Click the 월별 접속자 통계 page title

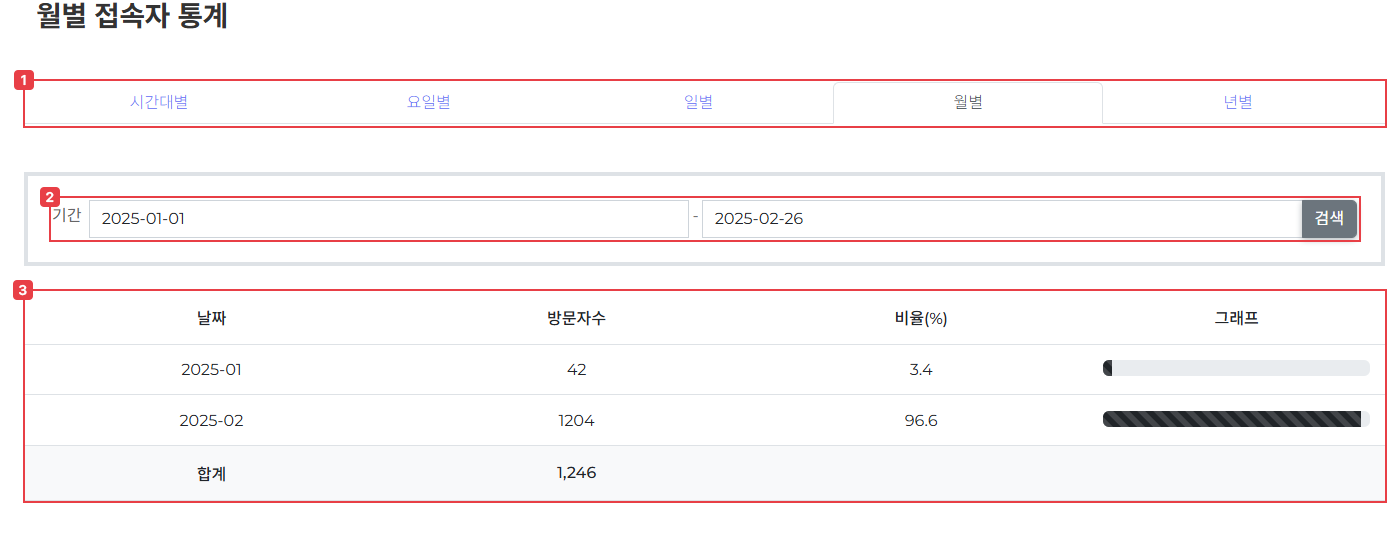(133, 17)
